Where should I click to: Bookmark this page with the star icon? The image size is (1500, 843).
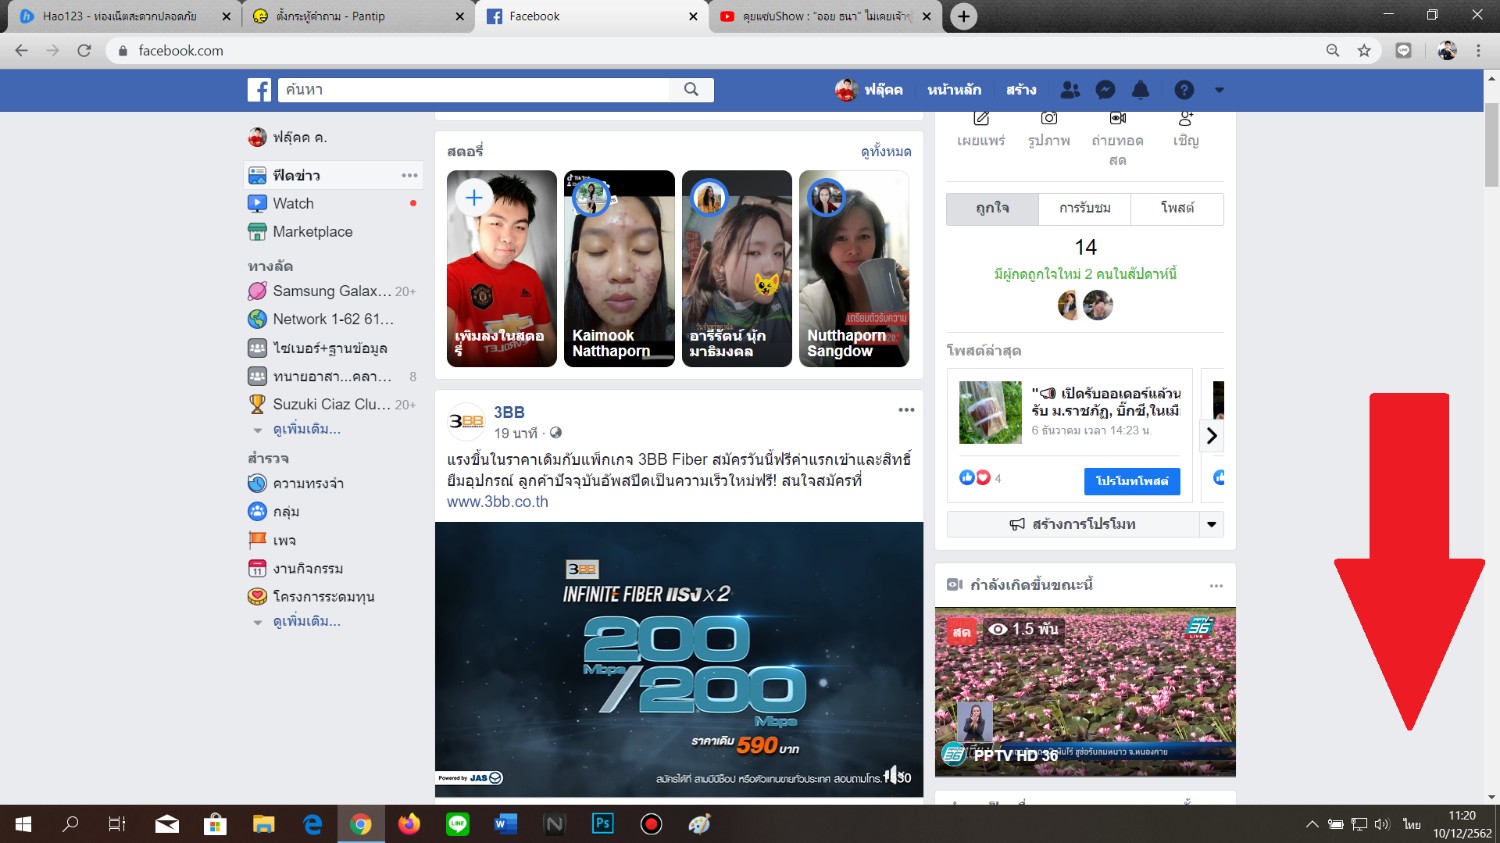click(x=1364, y=50)
